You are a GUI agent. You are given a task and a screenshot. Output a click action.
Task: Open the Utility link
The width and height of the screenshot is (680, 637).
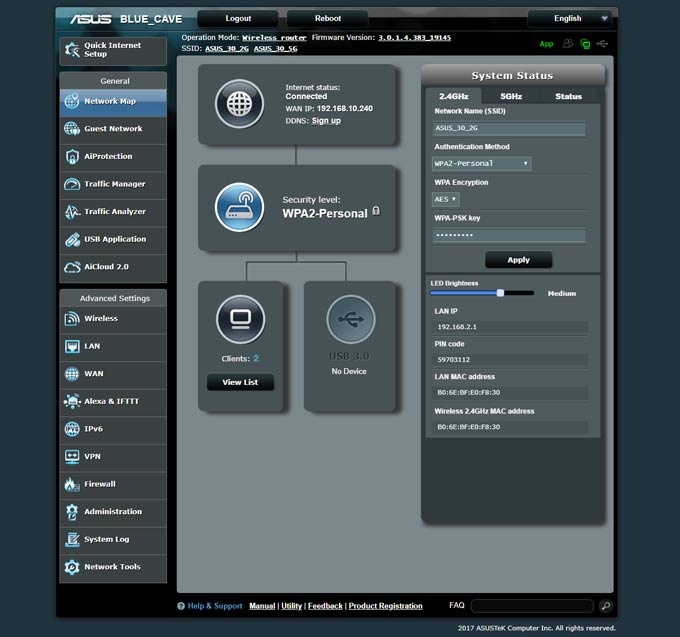pos(291,606)
